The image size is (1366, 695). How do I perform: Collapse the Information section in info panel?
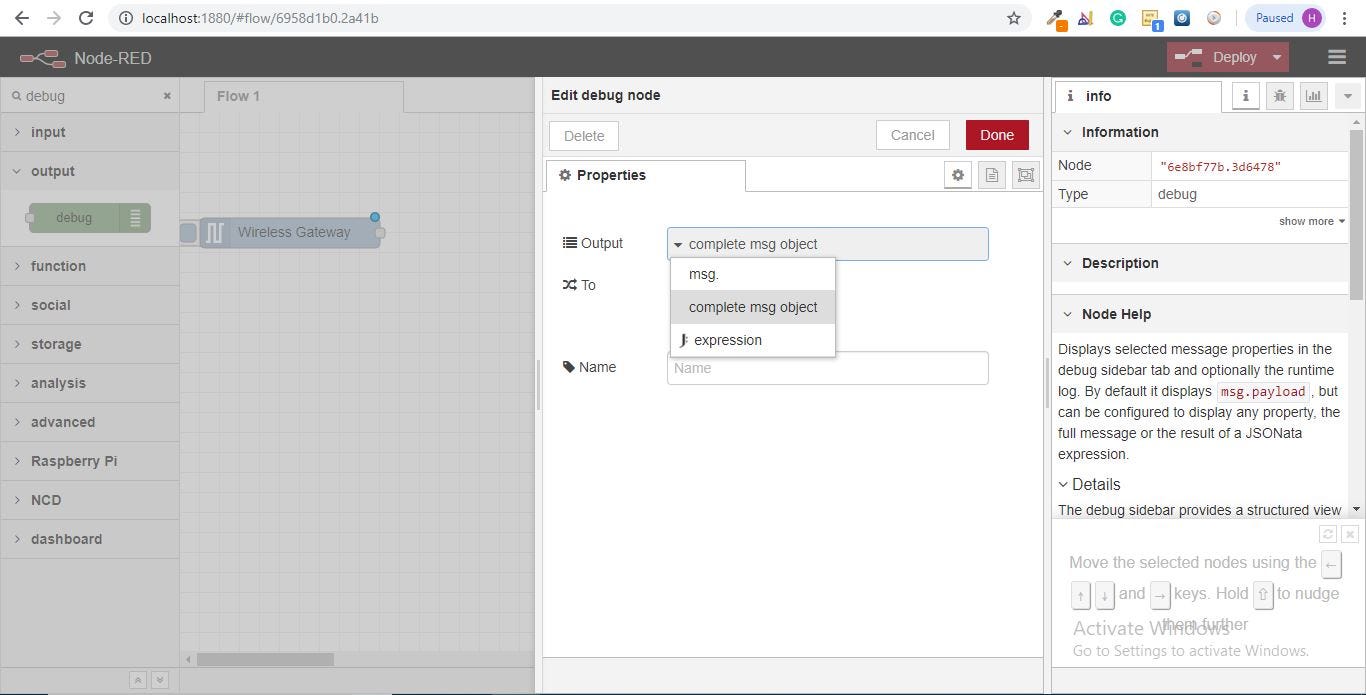(1066, 131)
